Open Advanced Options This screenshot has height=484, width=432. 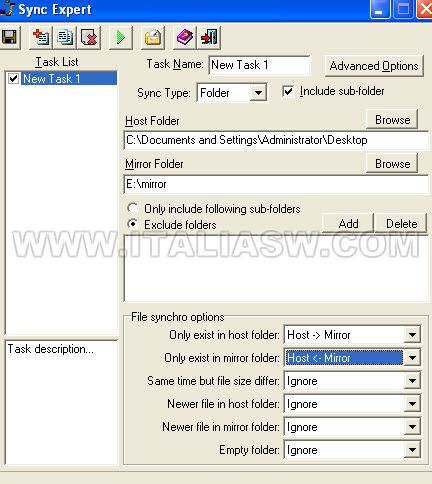374,66
